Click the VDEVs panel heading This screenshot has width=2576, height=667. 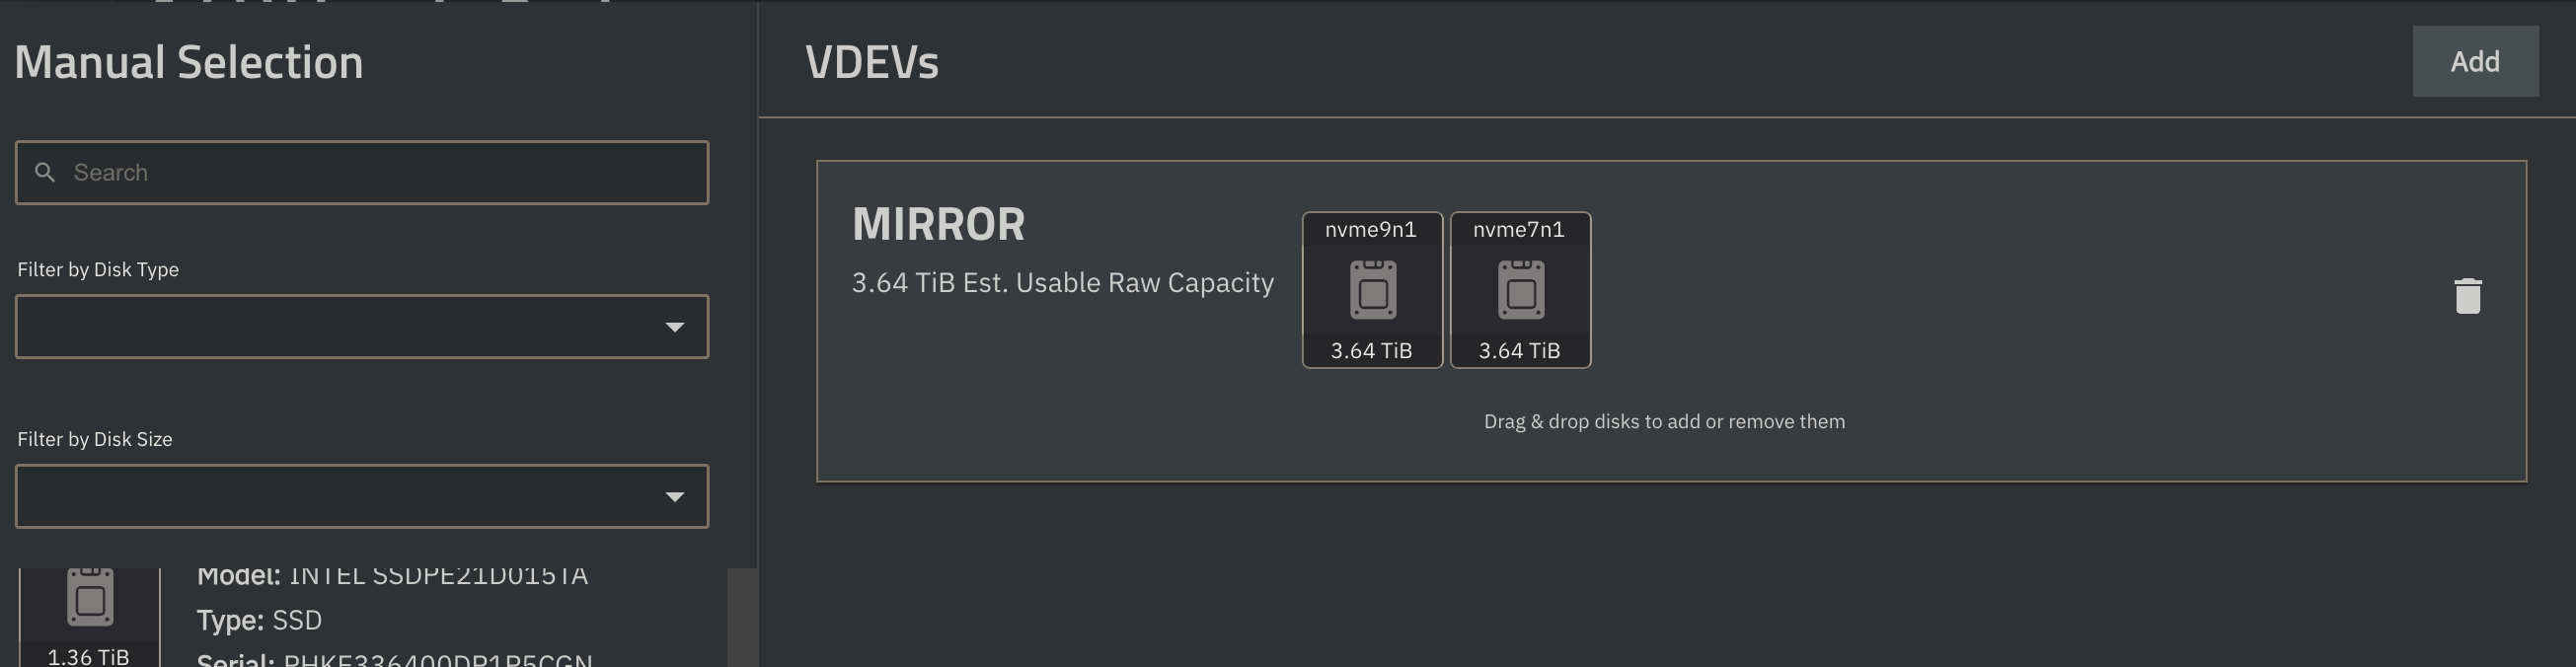pos(871,62)
